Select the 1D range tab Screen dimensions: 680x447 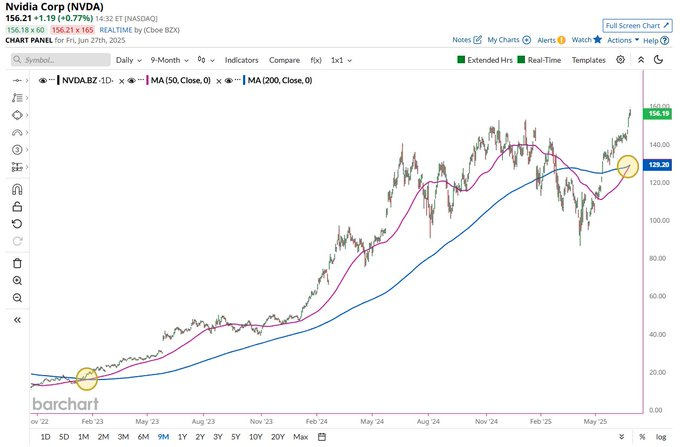click(x=45, y=437)
